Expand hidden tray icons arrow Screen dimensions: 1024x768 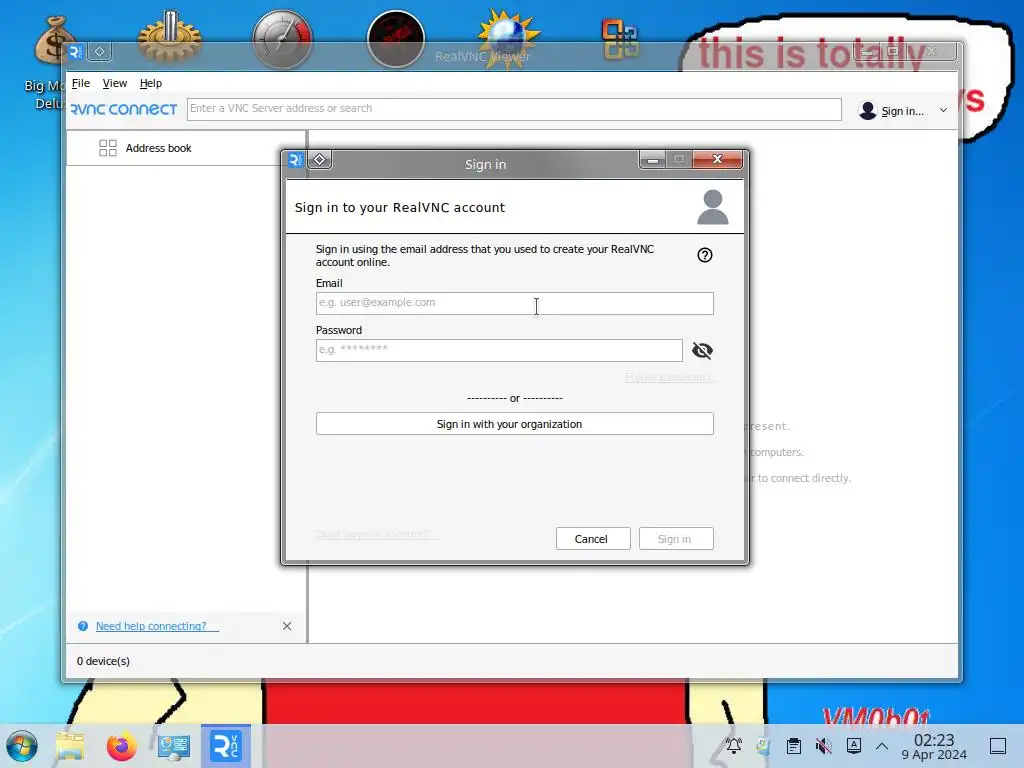[x=882, y=746]
